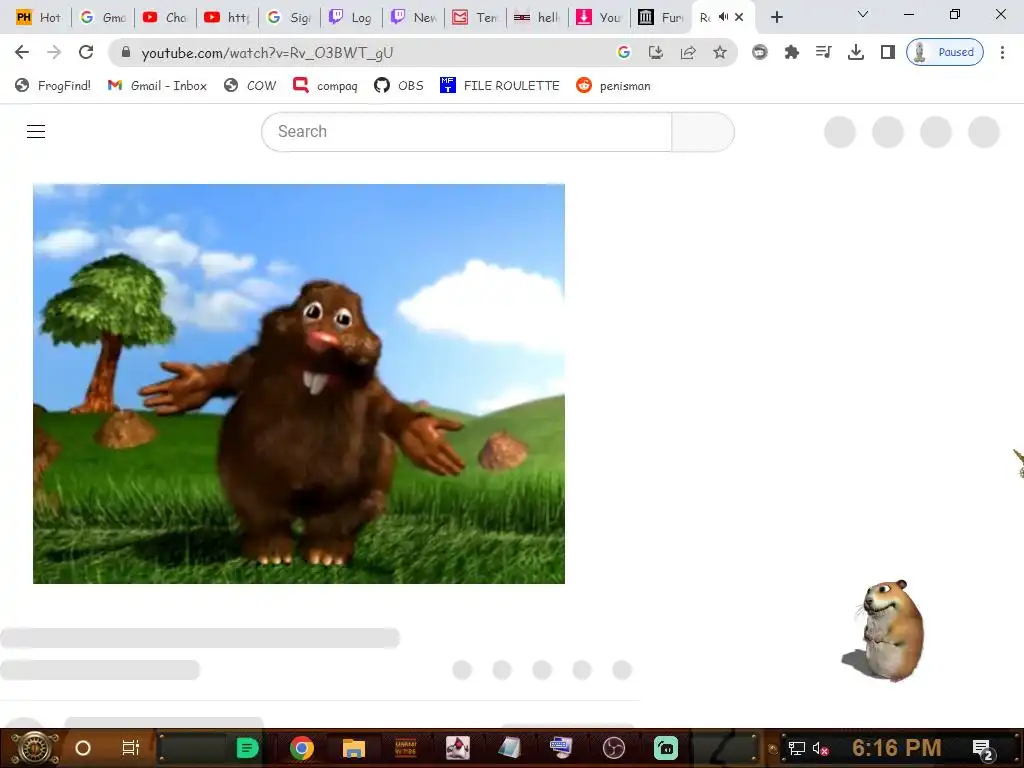
Task: Open the penisman Reddit bookmark
Action: pos(613,86)
